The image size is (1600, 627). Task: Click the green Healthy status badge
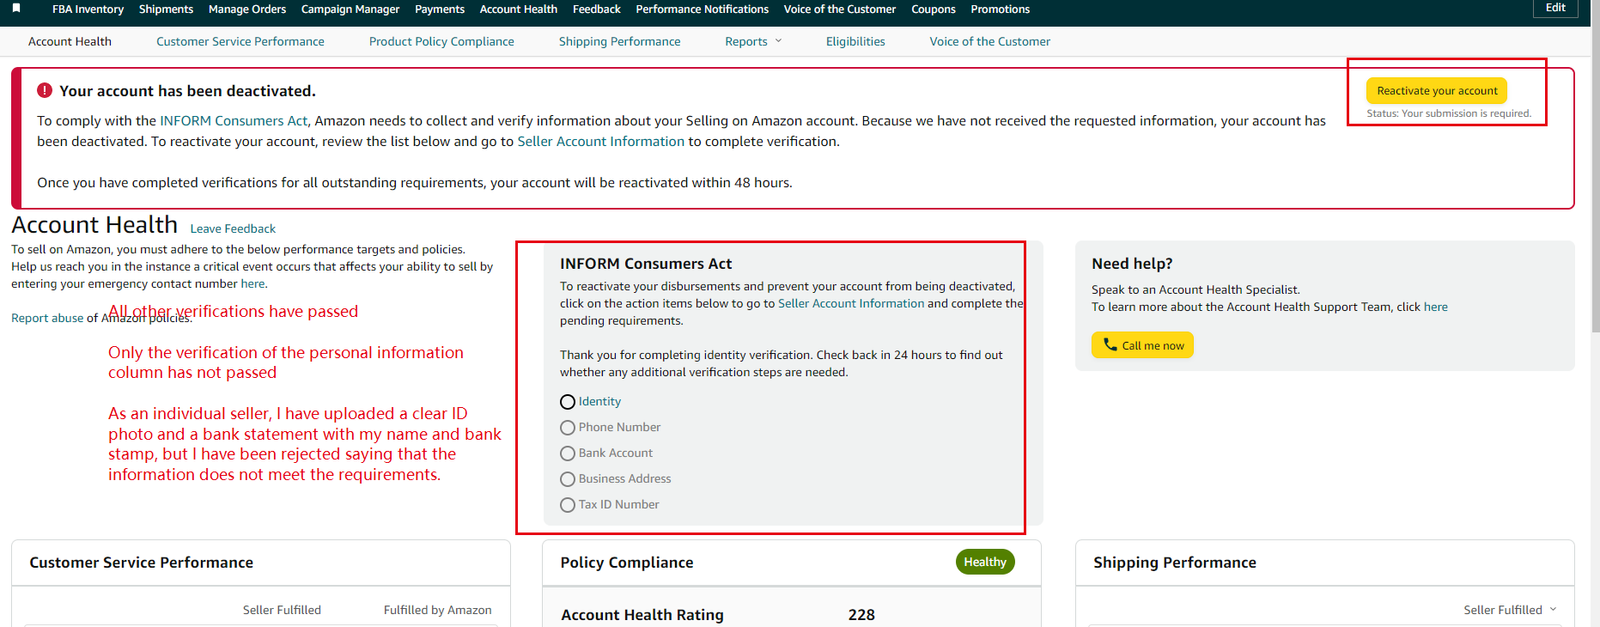(x=984, y=562)
